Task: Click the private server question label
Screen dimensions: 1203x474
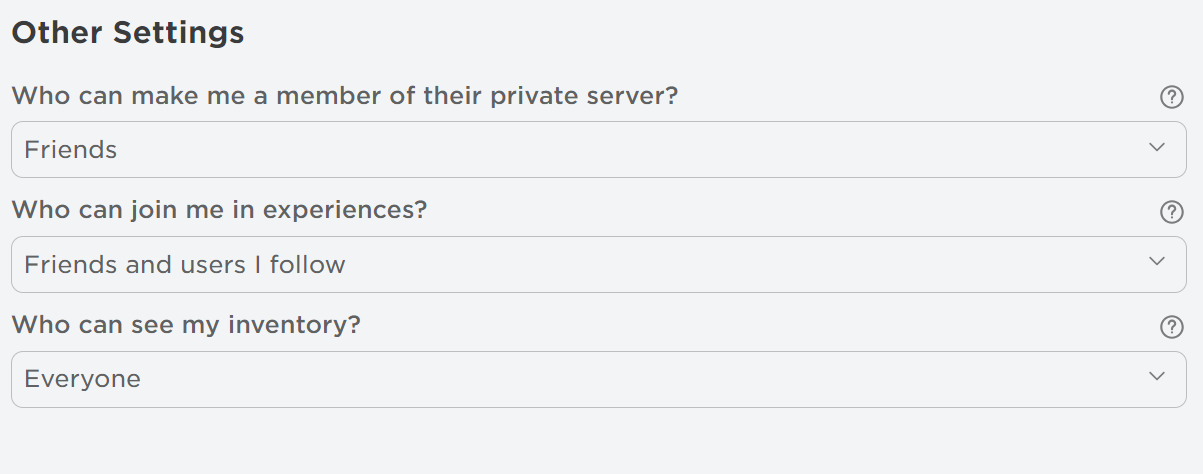Action: 344,97
